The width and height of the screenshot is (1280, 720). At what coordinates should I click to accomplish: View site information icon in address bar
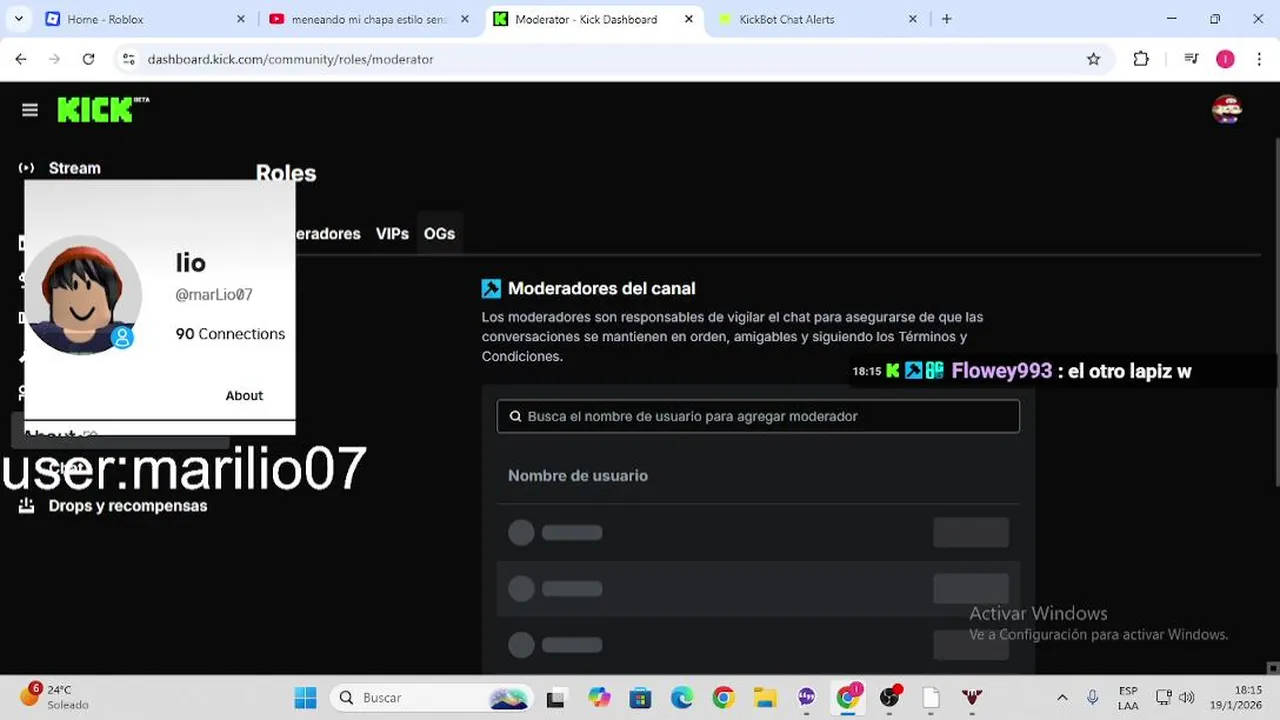[128, 59]
